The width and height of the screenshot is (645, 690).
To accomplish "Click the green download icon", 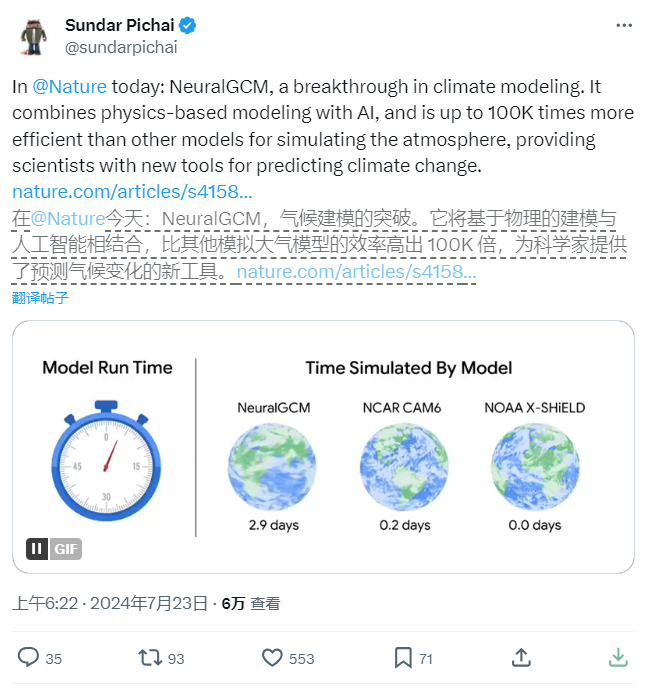I will (618, 657).
